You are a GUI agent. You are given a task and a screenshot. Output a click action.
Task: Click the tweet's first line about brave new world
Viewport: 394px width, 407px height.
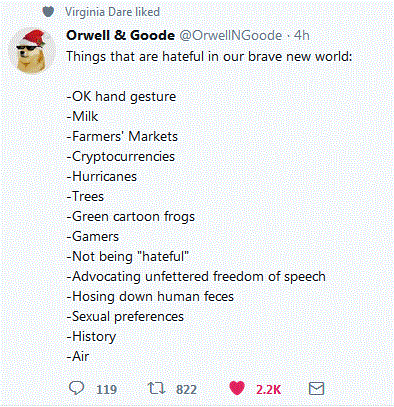(209, 56)
